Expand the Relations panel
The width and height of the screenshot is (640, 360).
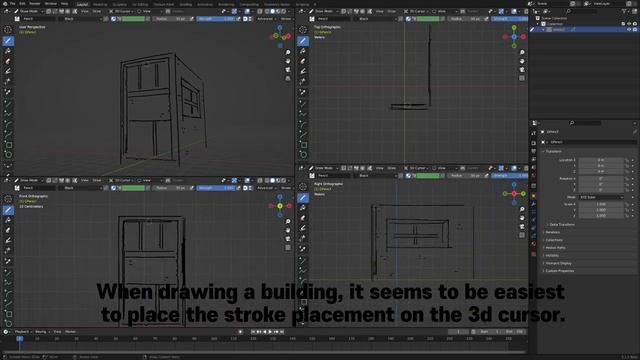coord(553,232)
